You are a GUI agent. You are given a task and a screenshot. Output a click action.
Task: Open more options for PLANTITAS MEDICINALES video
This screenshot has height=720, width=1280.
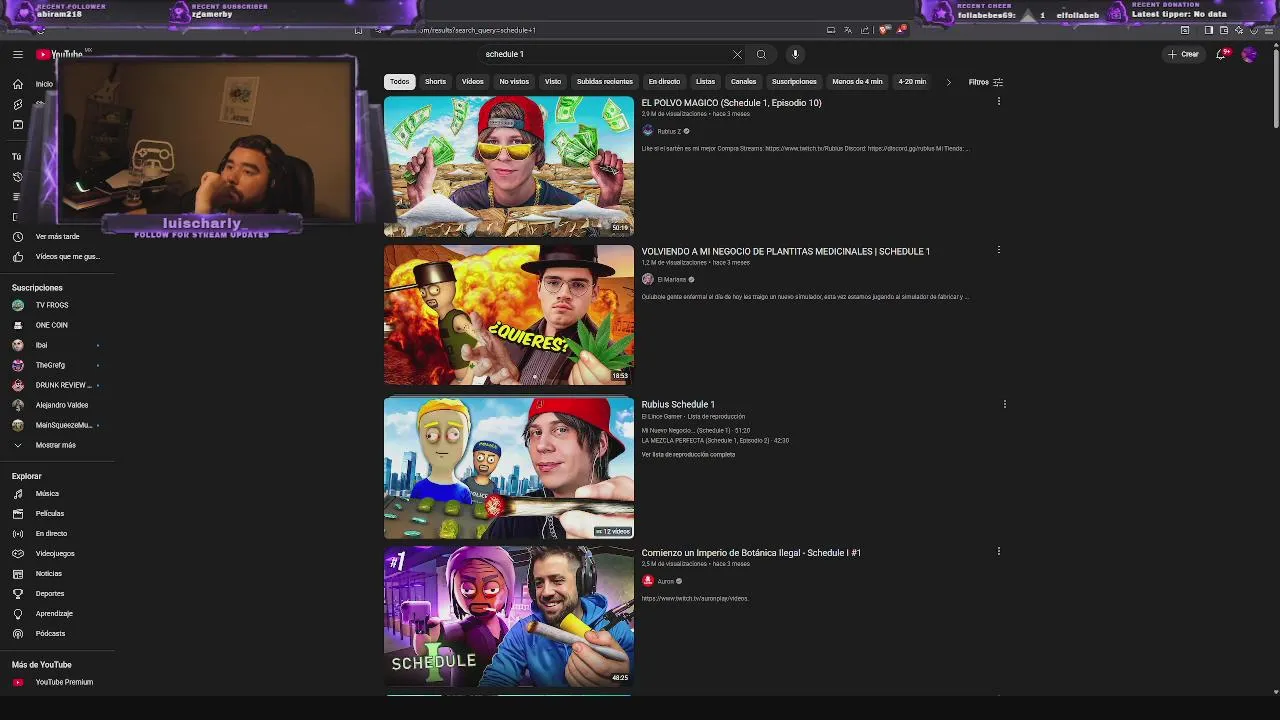point(998,250)
